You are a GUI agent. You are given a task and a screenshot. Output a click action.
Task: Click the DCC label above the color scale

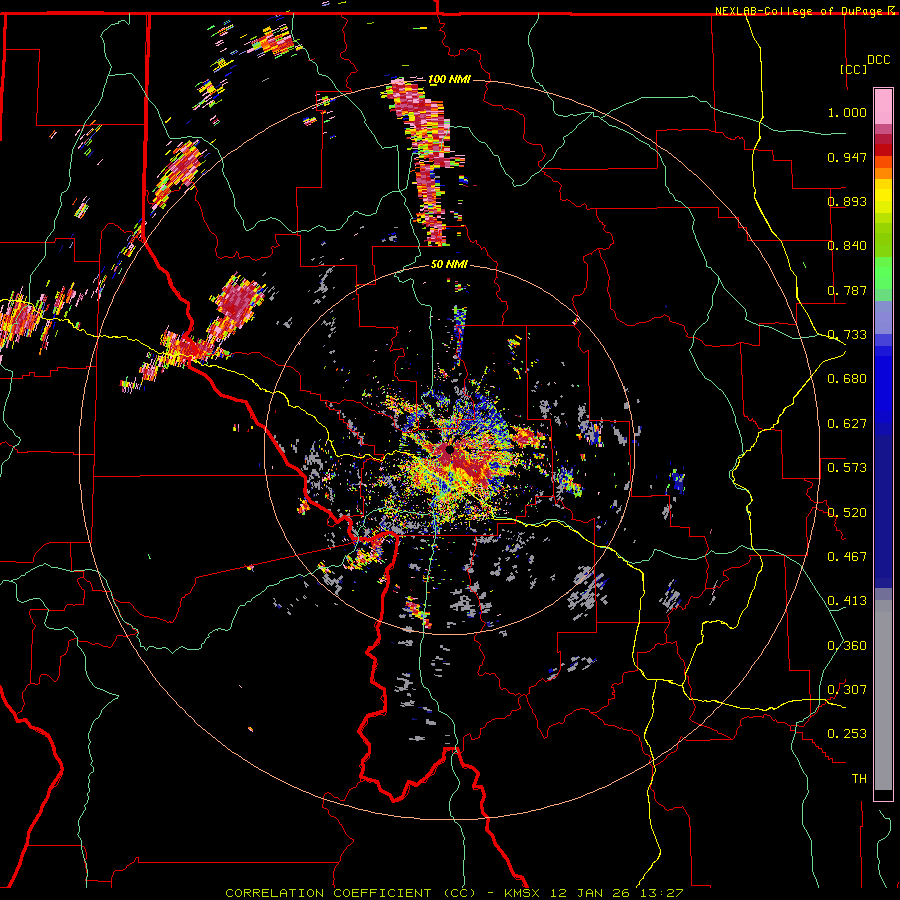878,60
